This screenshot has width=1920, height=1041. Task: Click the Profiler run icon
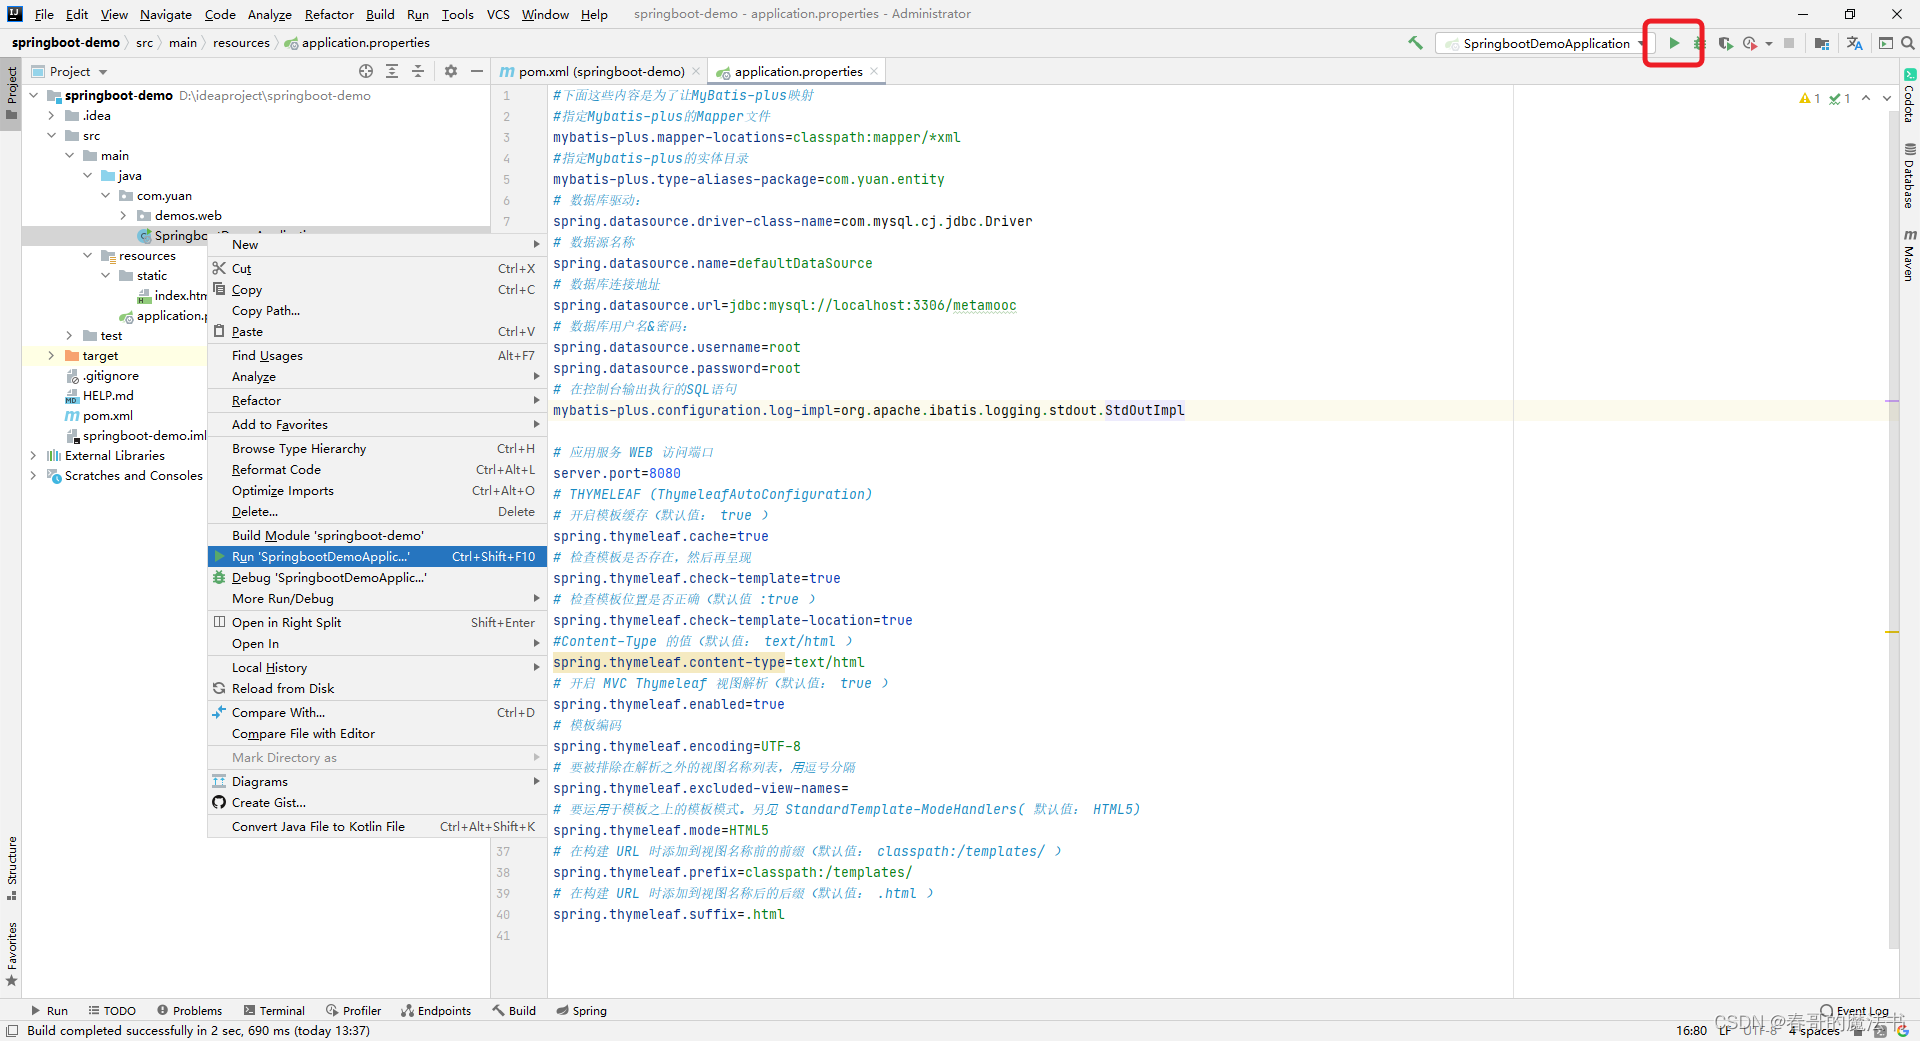[x=1749, y=43]
